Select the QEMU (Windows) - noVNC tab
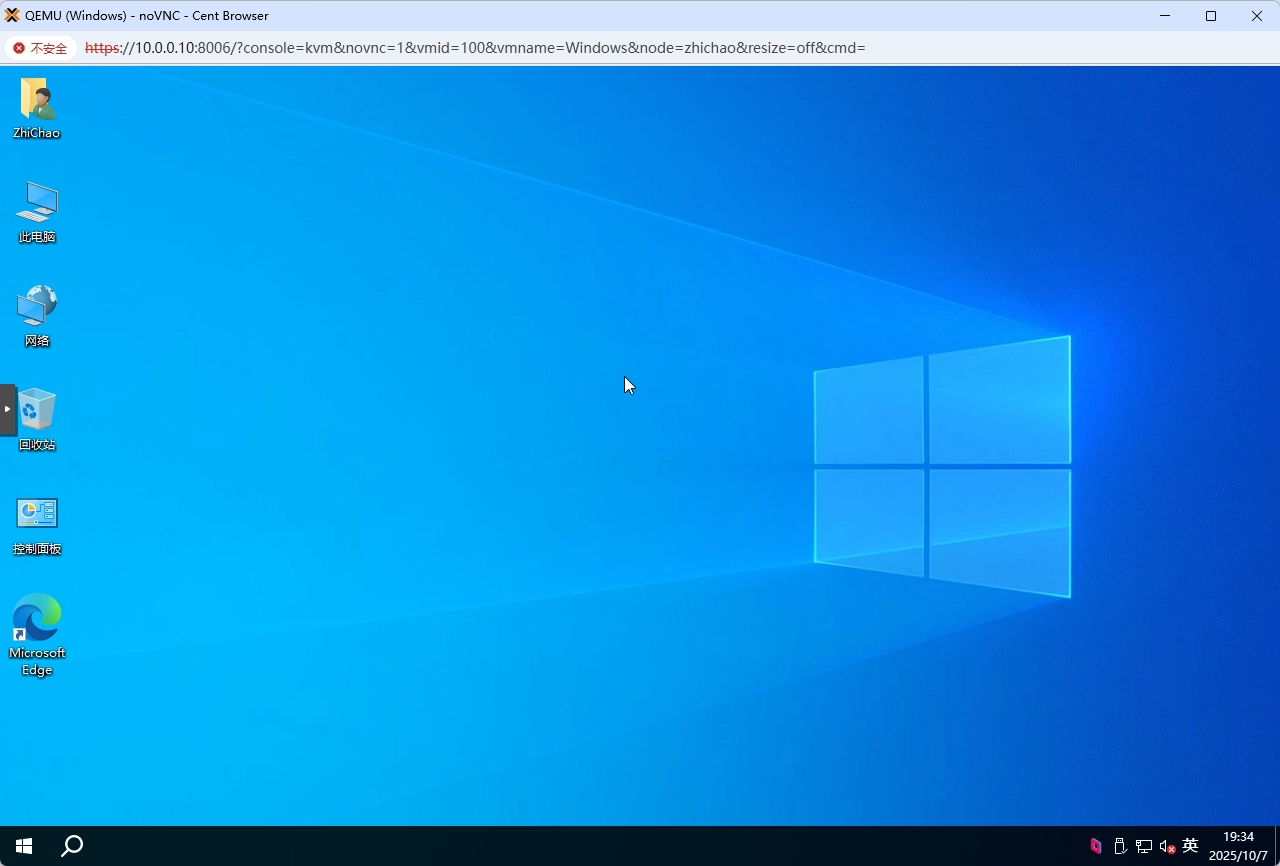The height and width of the screenshot is (866, 1280). coord(140,15)
